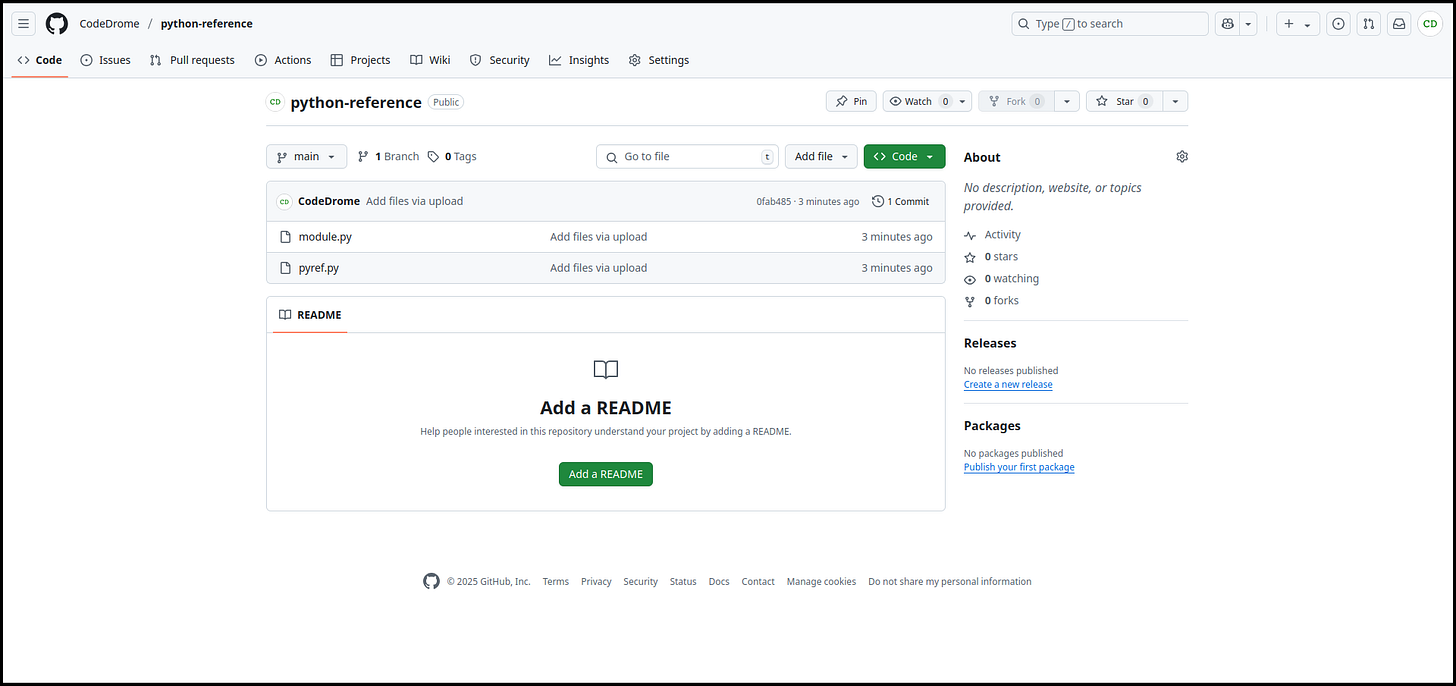Click the 0 Tags link
Viewport: 1456px width, 686px height.
(x=452, y=156)
